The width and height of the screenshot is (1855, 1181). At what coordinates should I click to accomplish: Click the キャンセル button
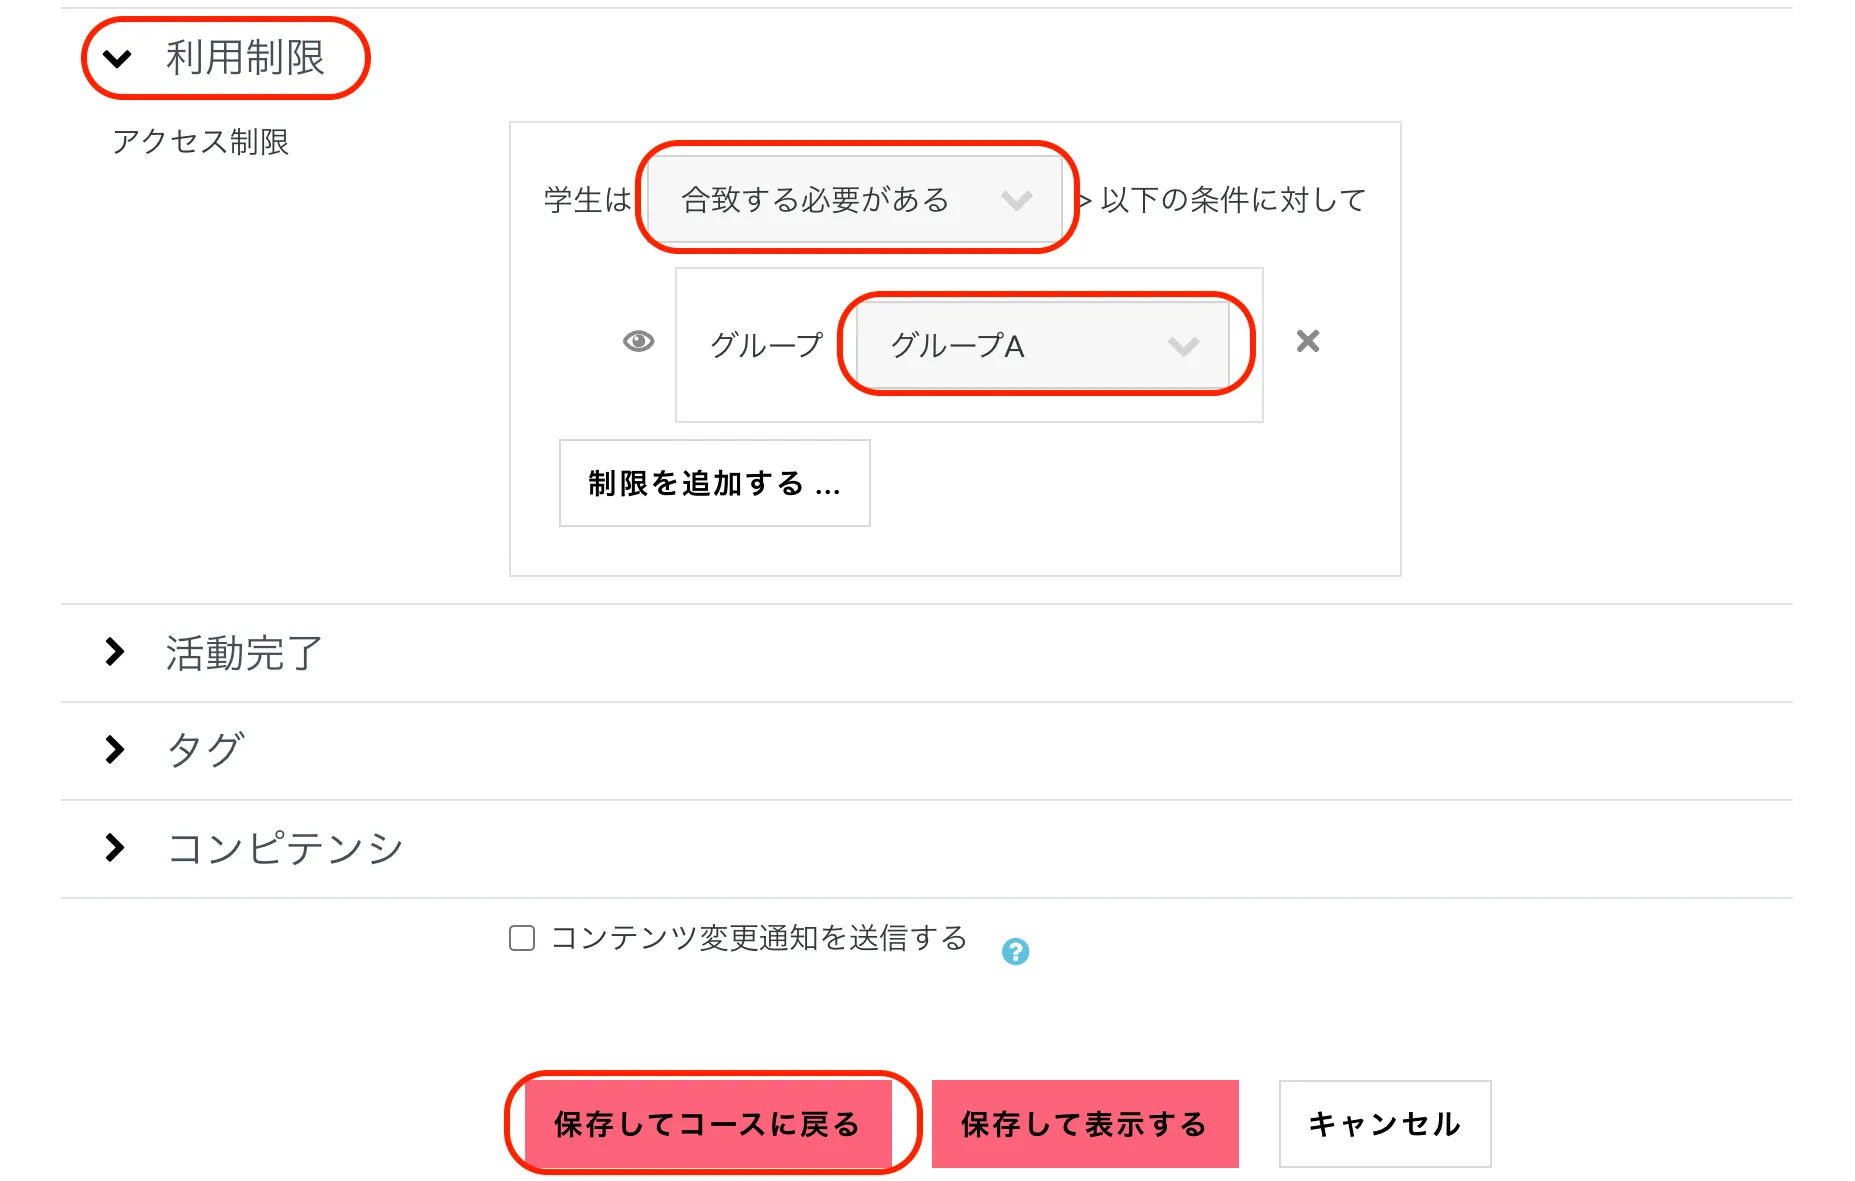point(1384,1124)
